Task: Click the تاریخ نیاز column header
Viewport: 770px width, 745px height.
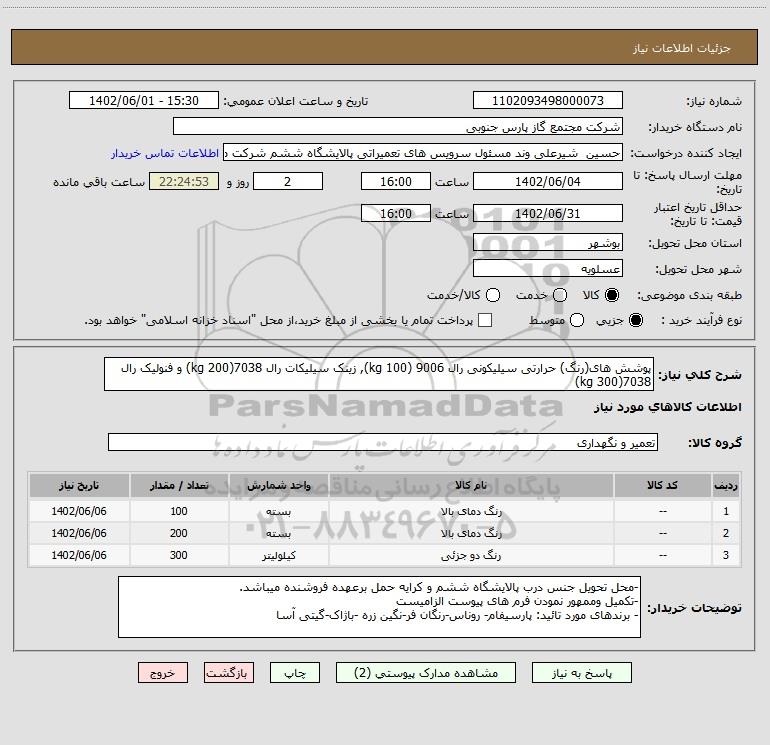Action: tap(79, 486)
